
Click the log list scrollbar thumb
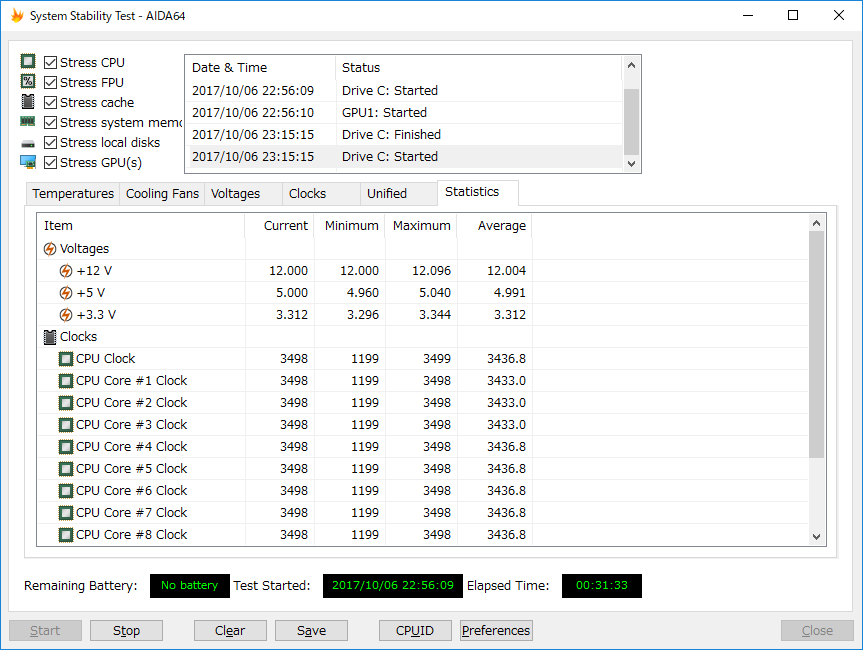pos(631,122)
